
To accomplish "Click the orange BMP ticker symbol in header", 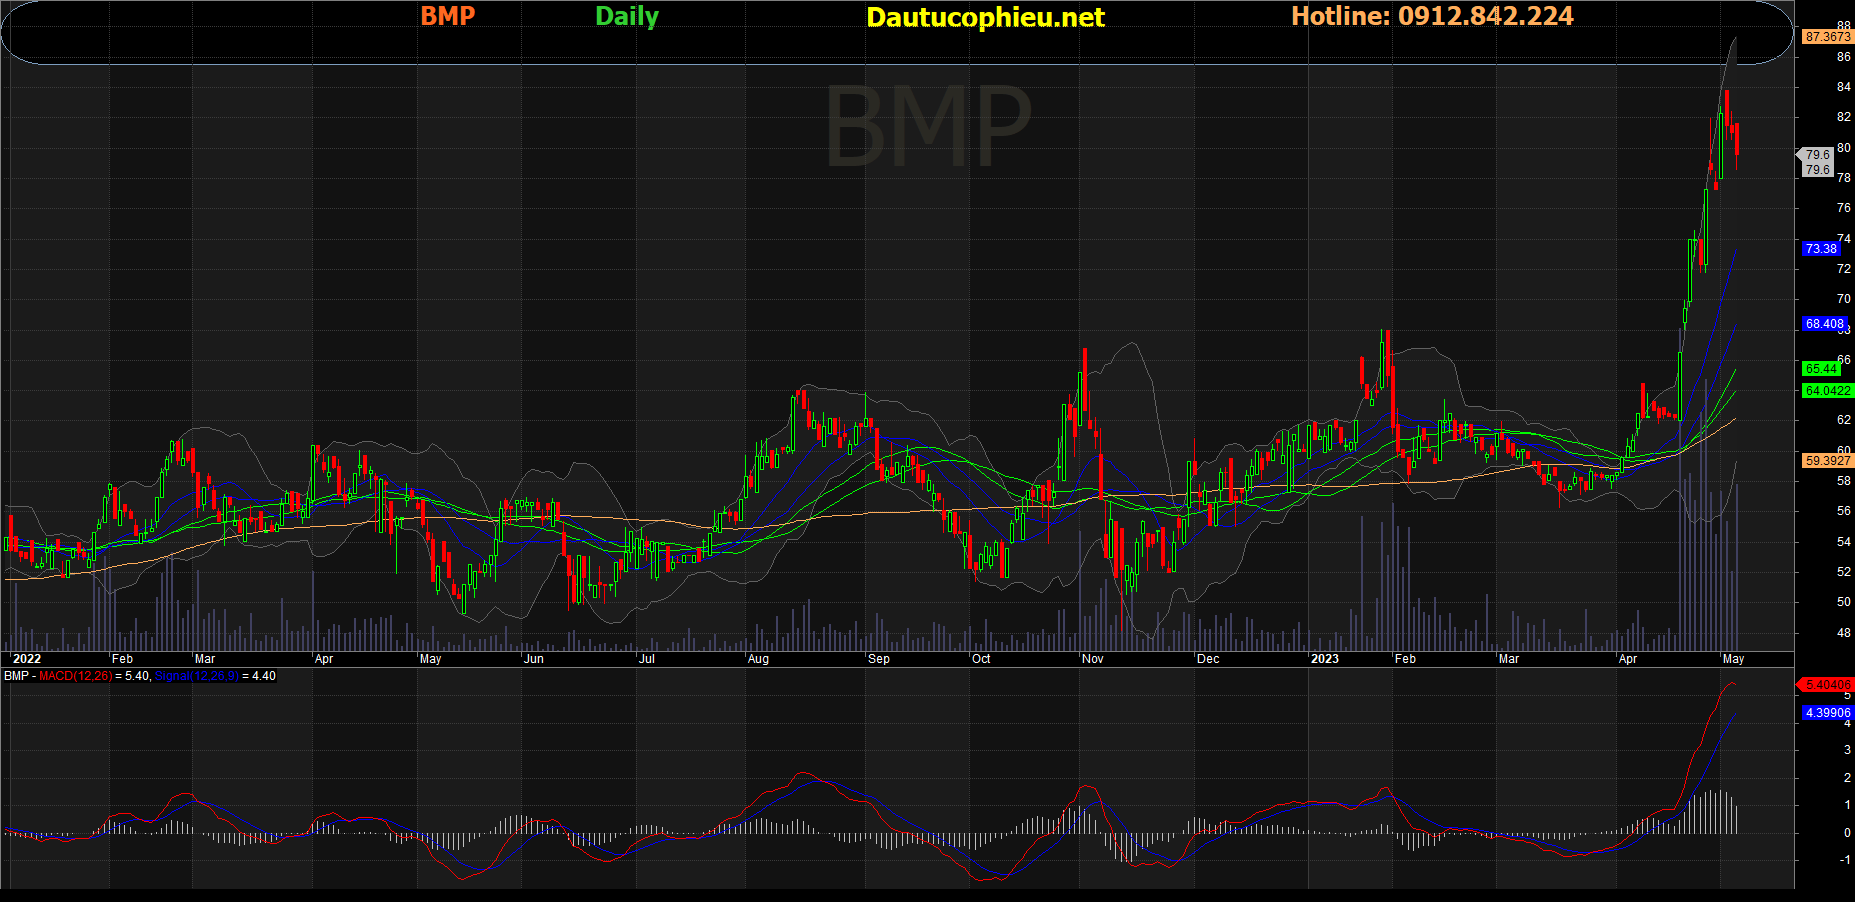I will click(x=447, y=16).
